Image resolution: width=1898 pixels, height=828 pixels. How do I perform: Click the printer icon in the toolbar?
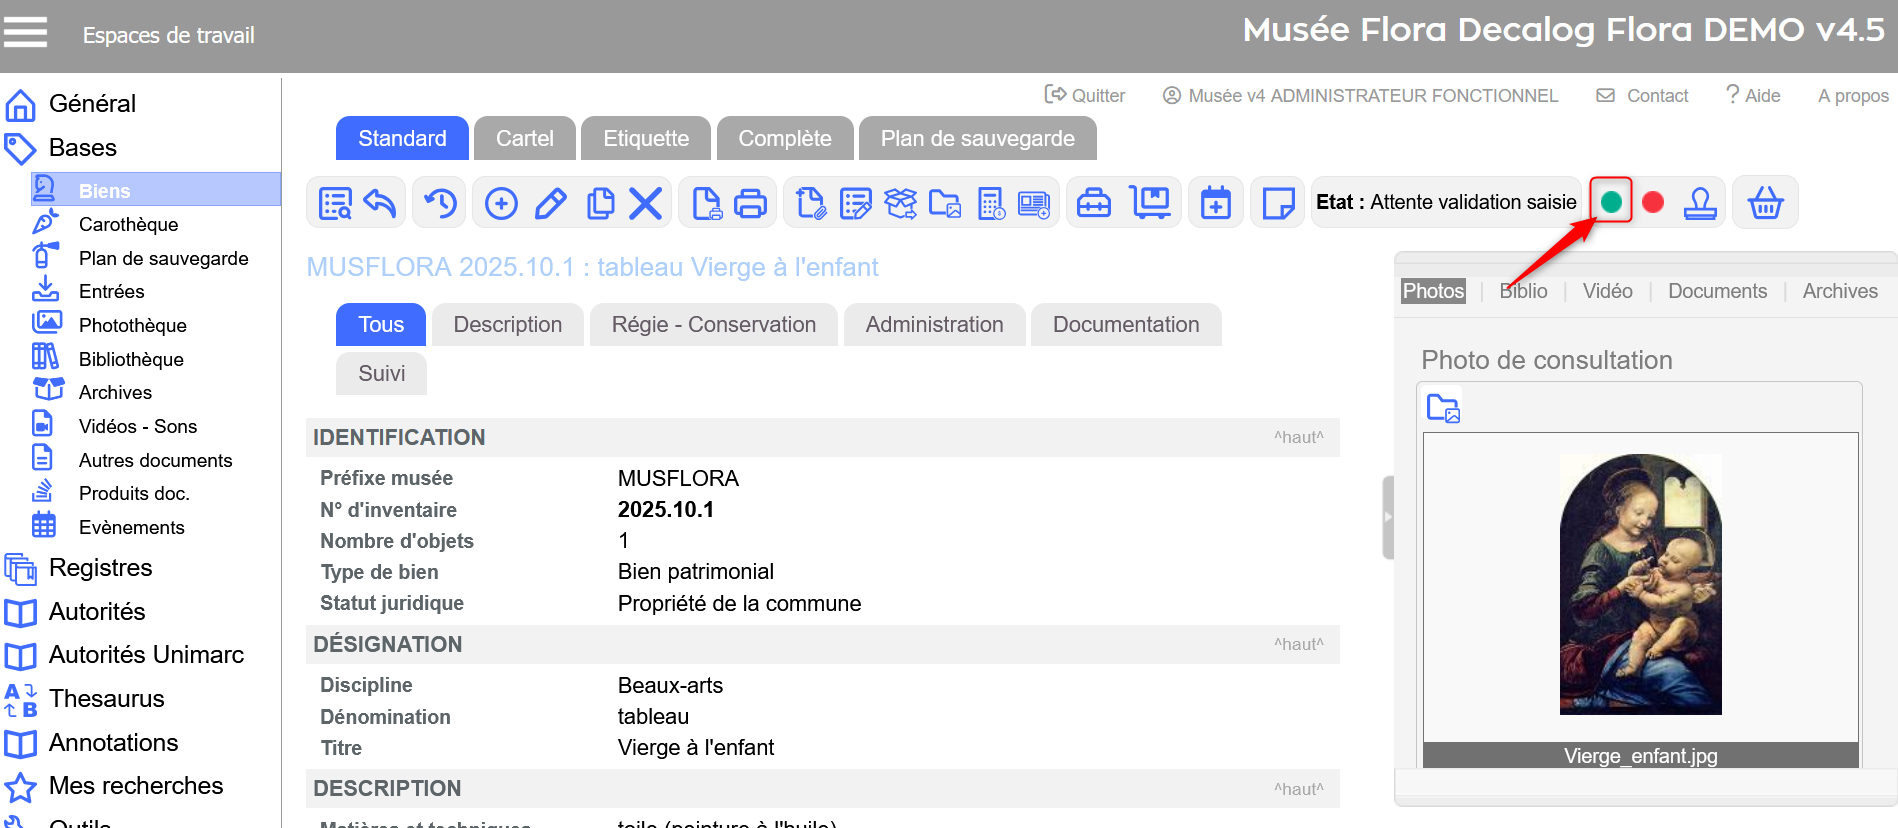pos(750,203)
